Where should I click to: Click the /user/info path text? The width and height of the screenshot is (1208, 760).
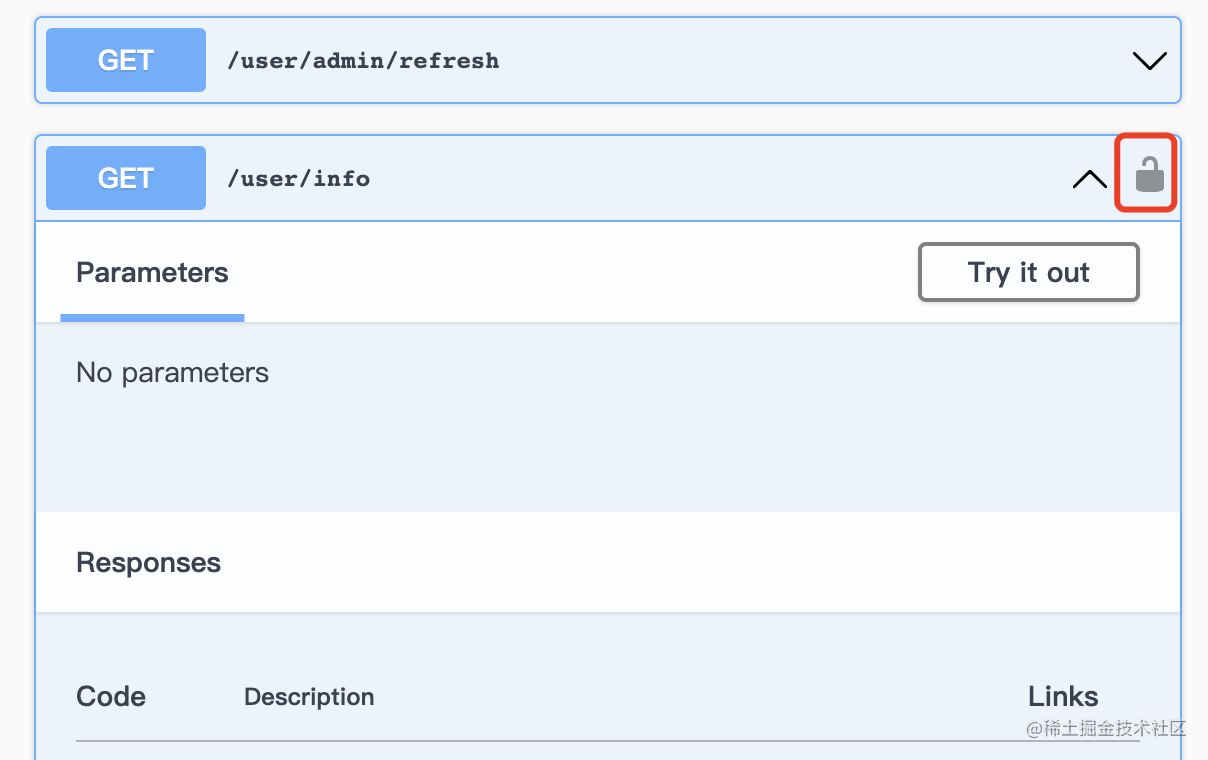[299, 179]
